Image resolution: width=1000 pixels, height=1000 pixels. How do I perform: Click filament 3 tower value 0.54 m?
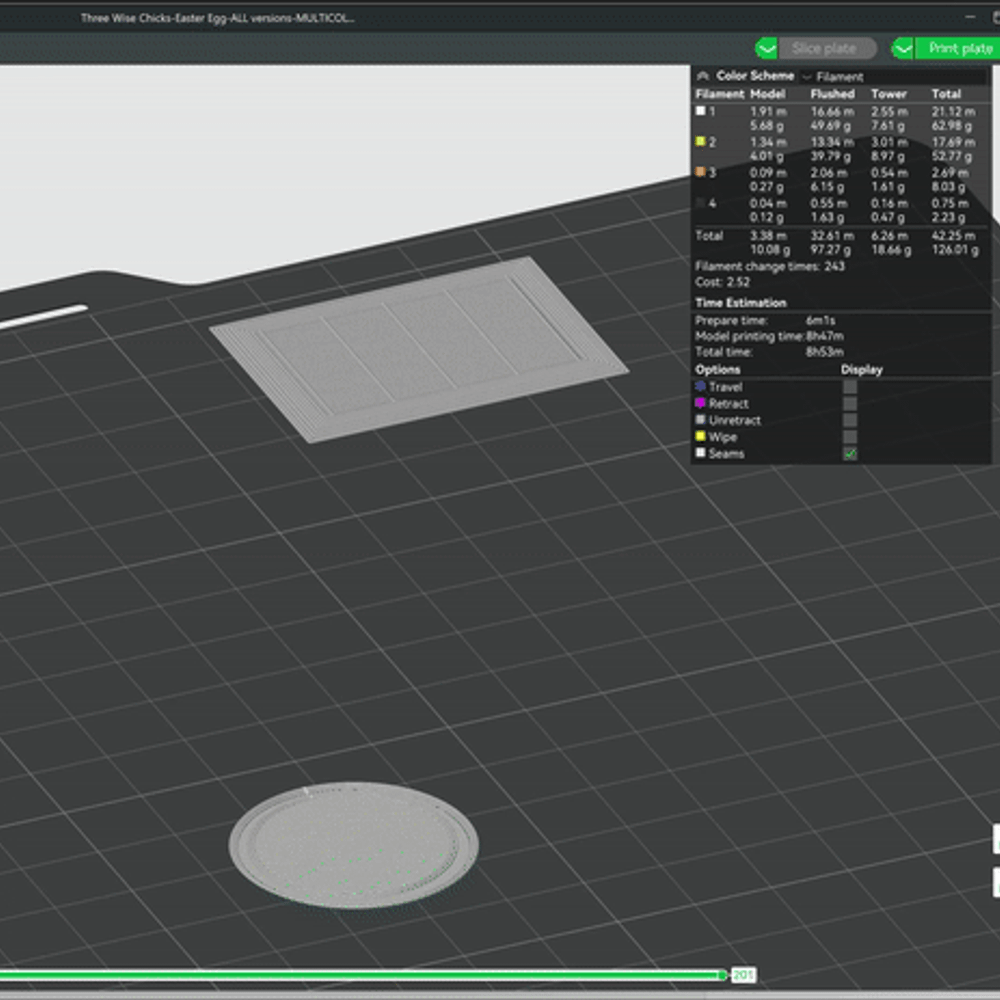click(889, 173)
